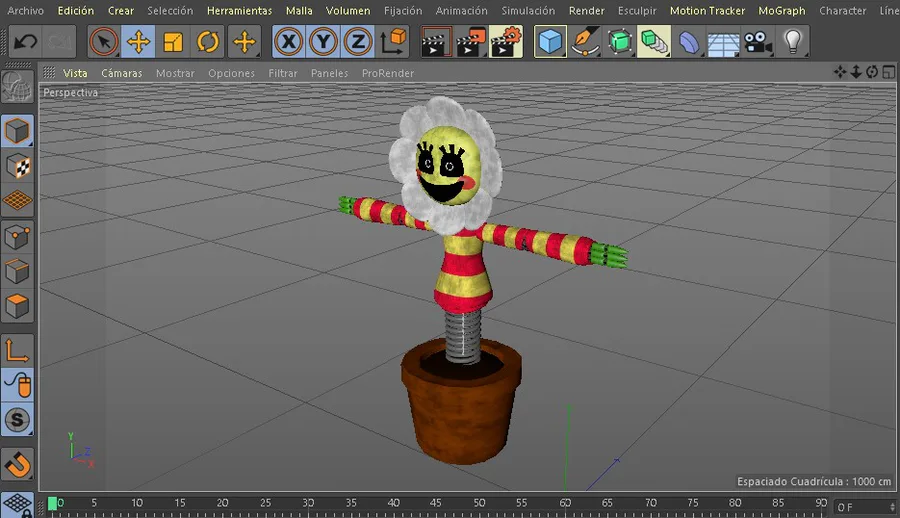
Task: Open the viewport Cámaras menu
Action: tap(122, 73)
